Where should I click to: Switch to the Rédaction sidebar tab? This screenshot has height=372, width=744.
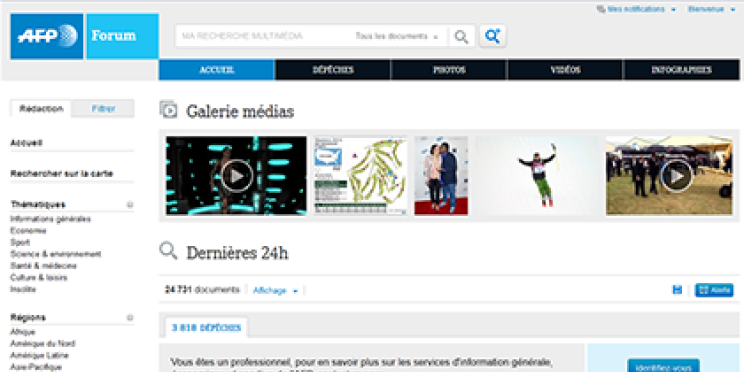(41, 109)
